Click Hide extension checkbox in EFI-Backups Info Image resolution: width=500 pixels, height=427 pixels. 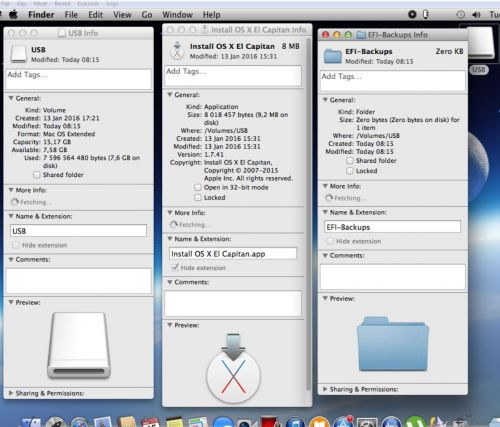(x=330, y=241)
